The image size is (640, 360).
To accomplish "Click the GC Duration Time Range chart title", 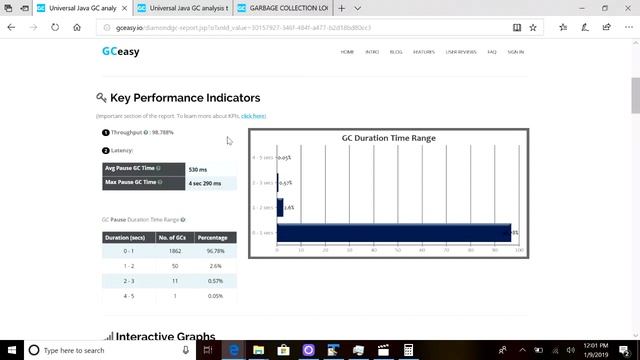I will tap(389, 138).
